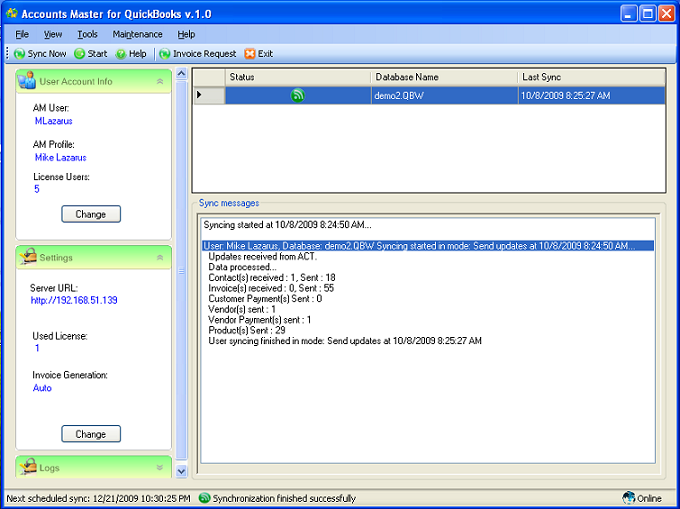
Task: Open the Maintenance menu
Action: [137, 34]
